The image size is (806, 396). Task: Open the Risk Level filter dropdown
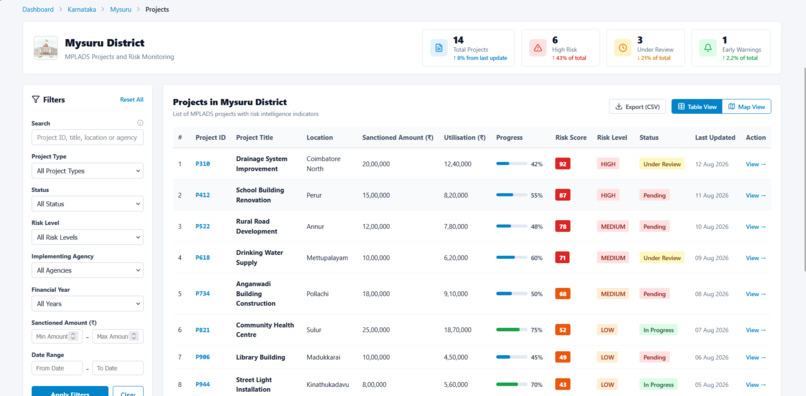87,237
